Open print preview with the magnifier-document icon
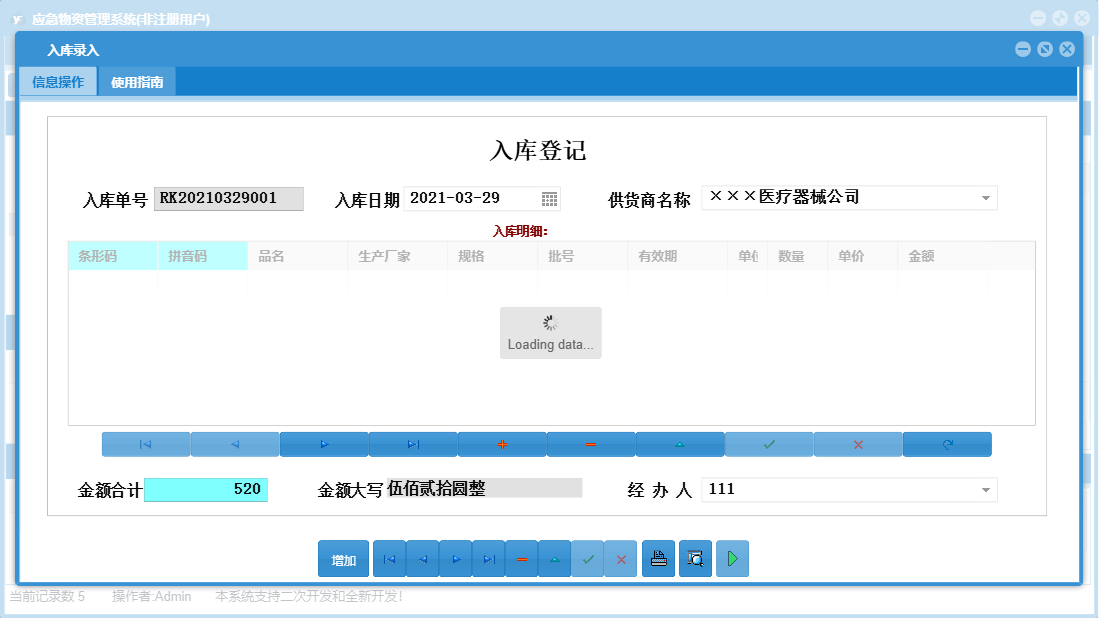Viewport: 1099px width, 618px height. 694,558
